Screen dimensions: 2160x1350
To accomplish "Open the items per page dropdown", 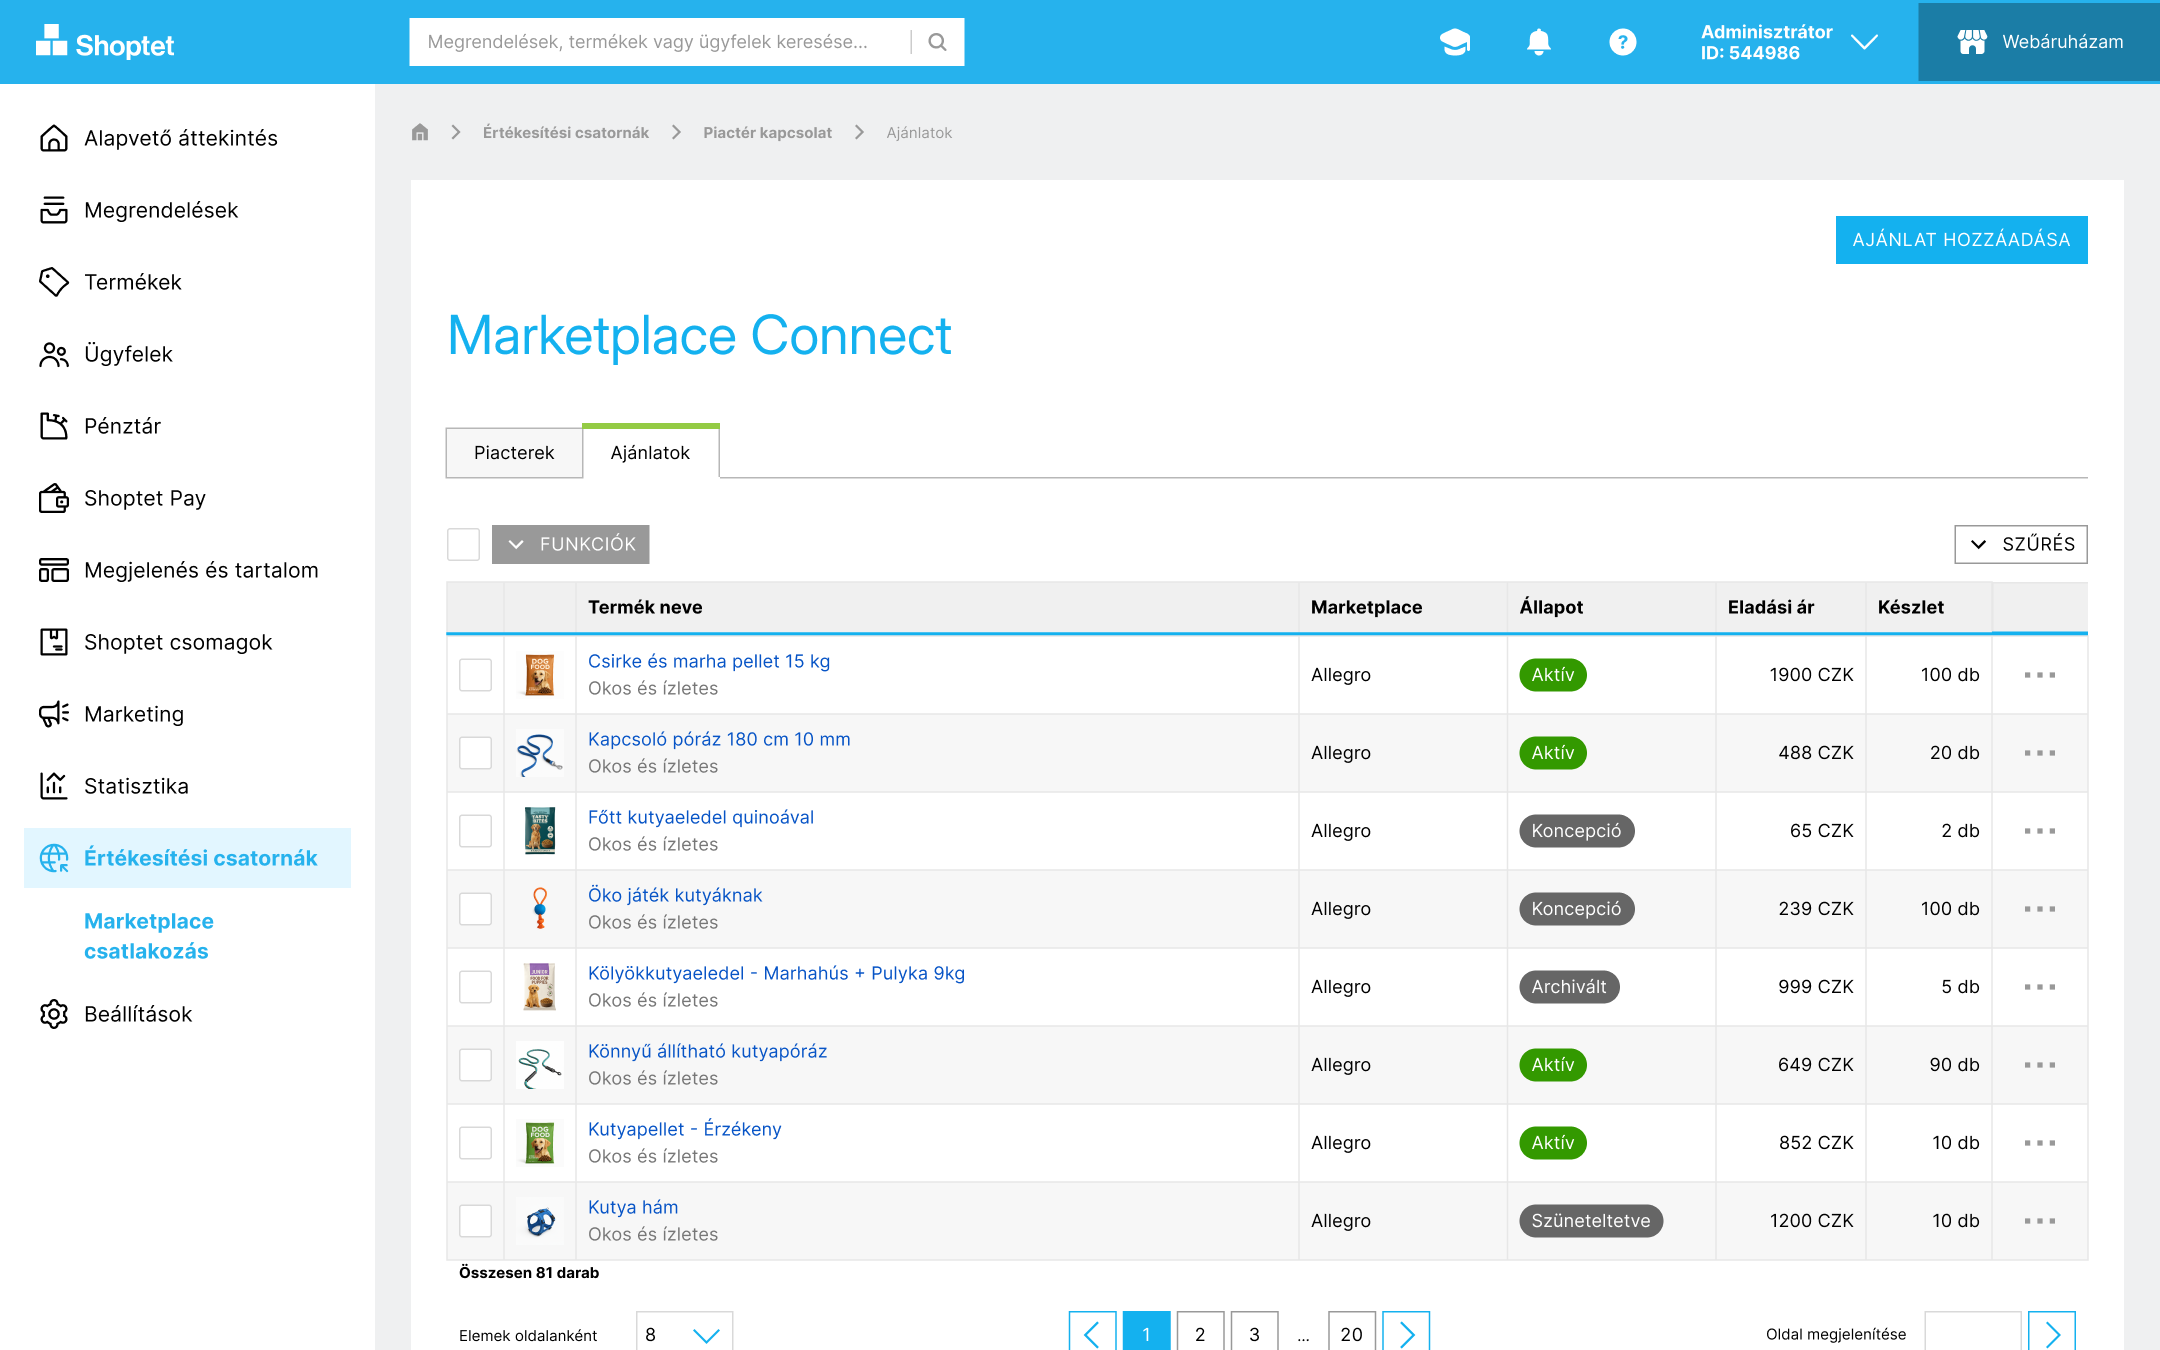I will (x=684, y=1334).
